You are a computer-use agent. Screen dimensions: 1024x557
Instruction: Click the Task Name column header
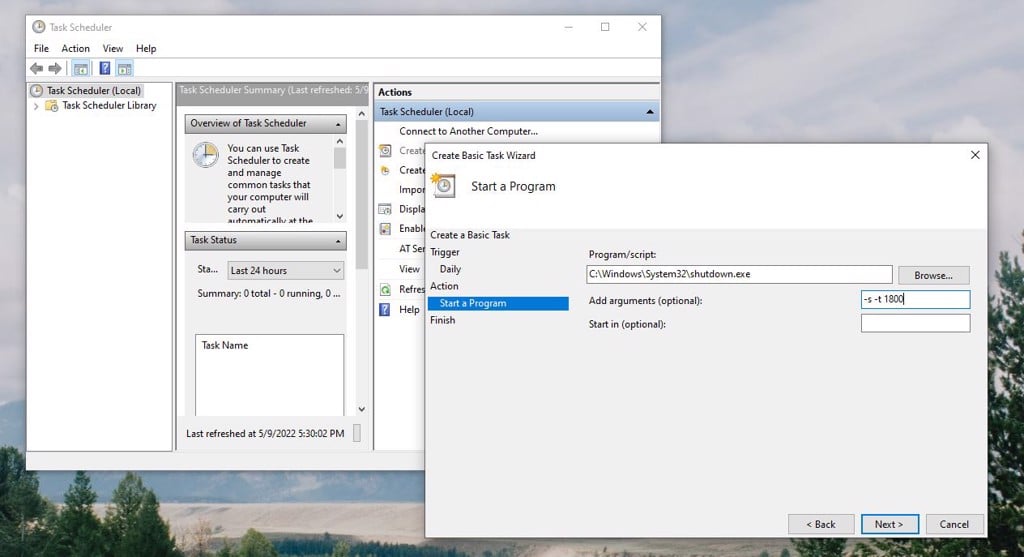[x=225, y=345]
